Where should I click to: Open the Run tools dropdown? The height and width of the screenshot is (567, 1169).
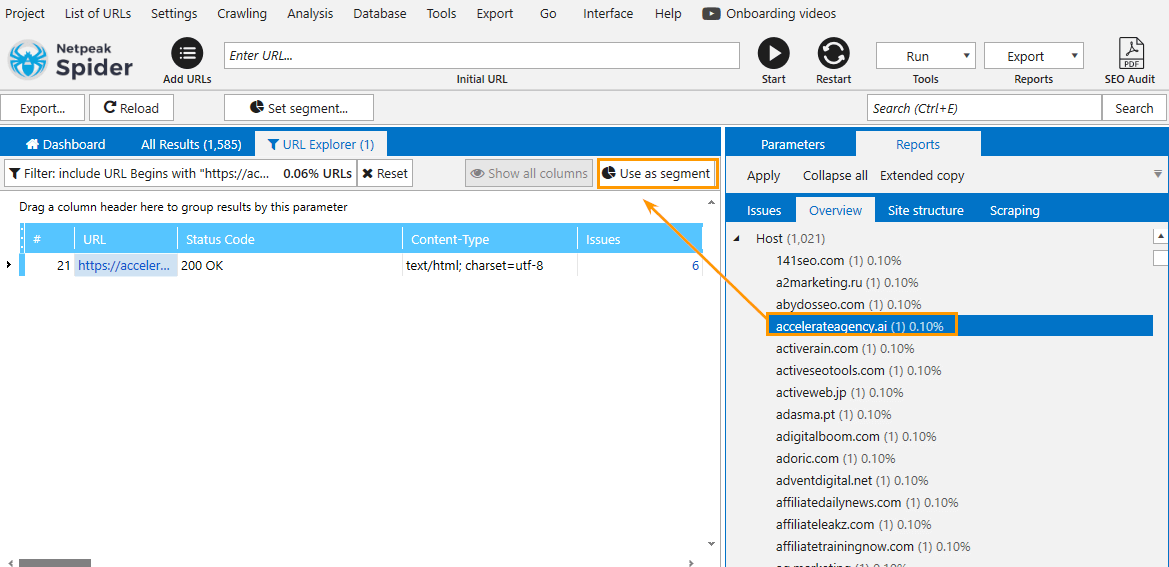coord(925,56)
